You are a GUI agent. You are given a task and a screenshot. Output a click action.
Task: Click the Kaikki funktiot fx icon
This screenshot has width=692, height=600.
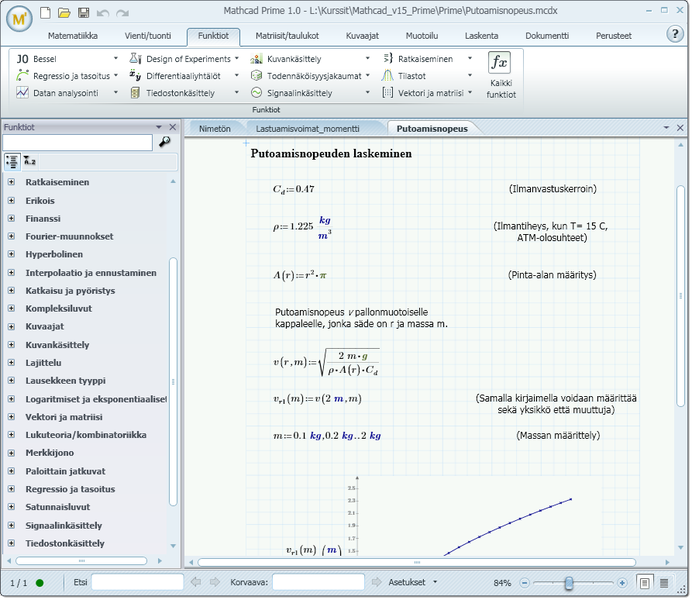coord(497,62)
